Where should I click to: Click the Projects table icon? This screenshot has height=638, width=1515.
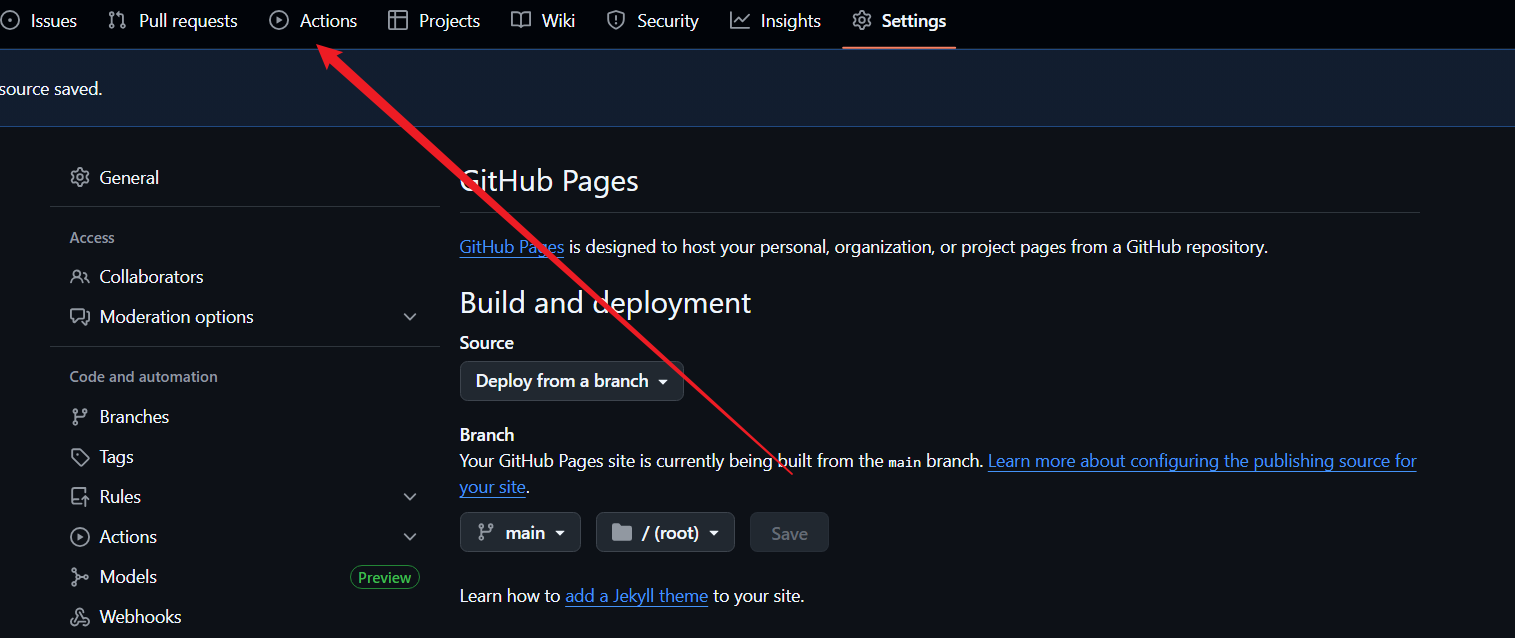pyautogui.click(x=398, y=21)
